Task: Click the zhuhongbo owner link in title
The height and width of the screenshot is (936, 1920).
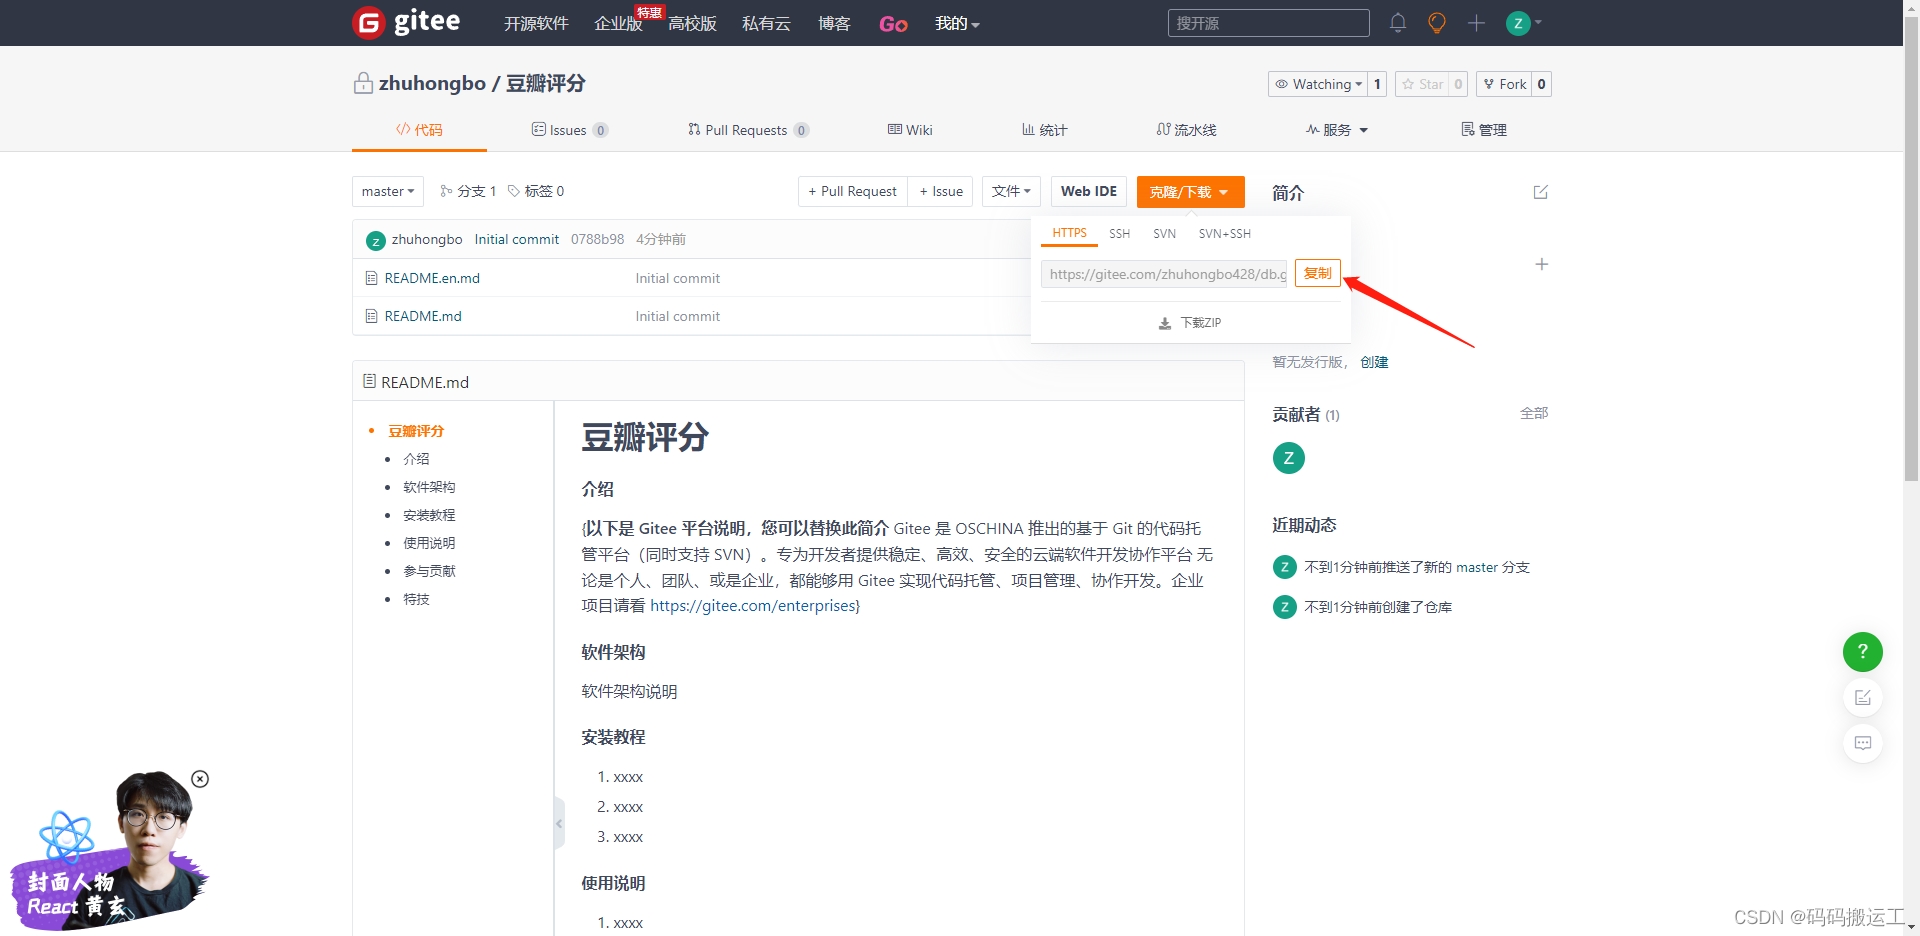Action: (432, 83)
